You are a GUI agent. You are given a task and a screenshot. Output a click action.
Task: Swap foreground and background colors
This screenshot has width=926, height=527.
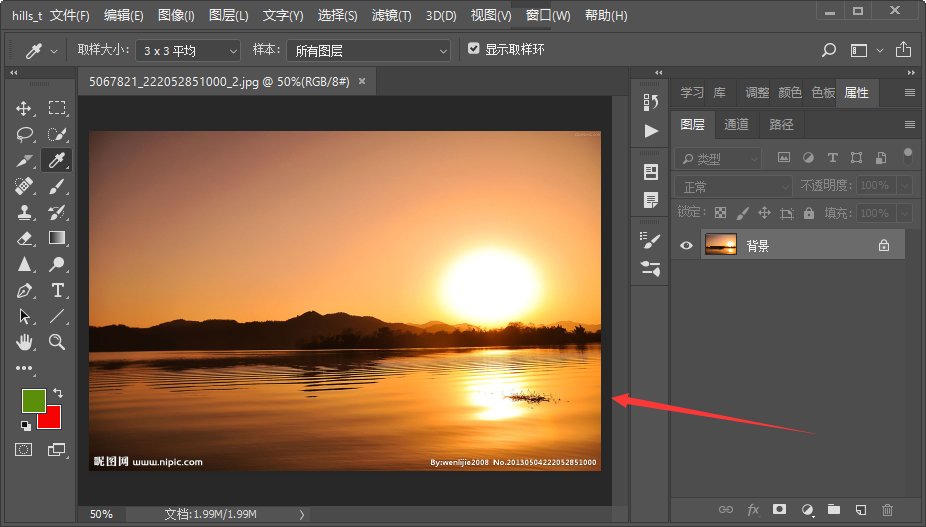(x=58, y=392)
